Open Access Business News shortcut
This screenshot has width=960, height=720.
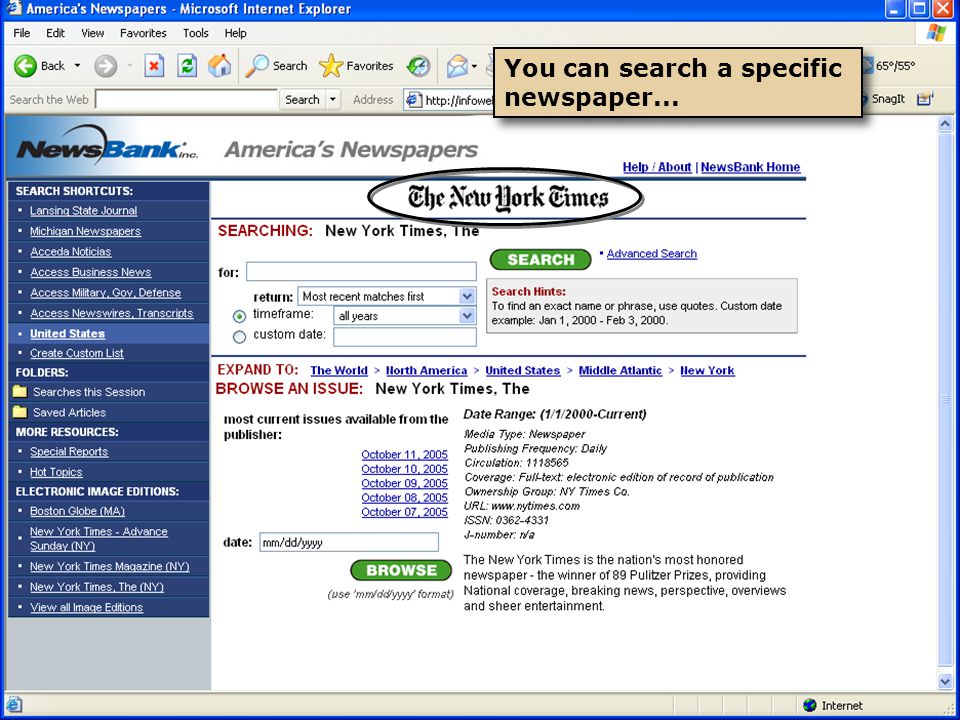tap(91, 272)
